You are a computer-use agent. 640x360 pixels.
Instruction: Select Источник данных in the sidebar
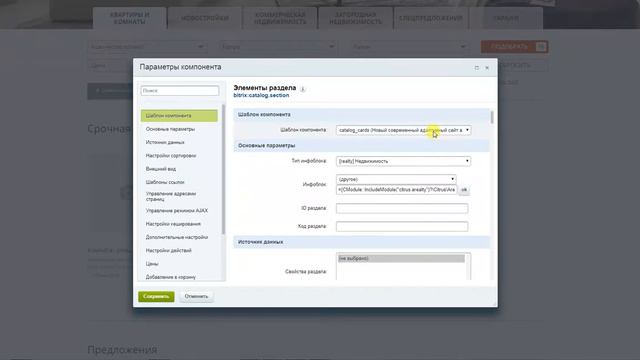click(165, 142)
